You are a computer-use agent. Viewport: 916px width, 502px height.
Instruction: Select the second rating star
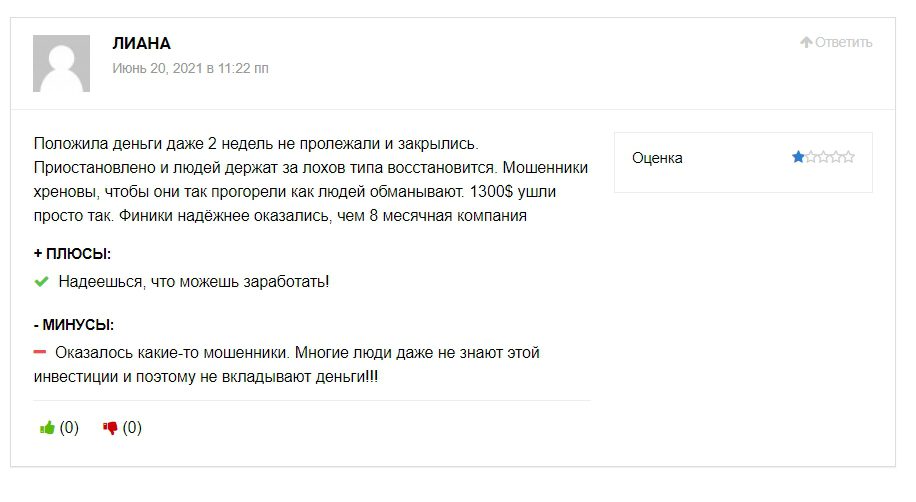coord(811,157)
